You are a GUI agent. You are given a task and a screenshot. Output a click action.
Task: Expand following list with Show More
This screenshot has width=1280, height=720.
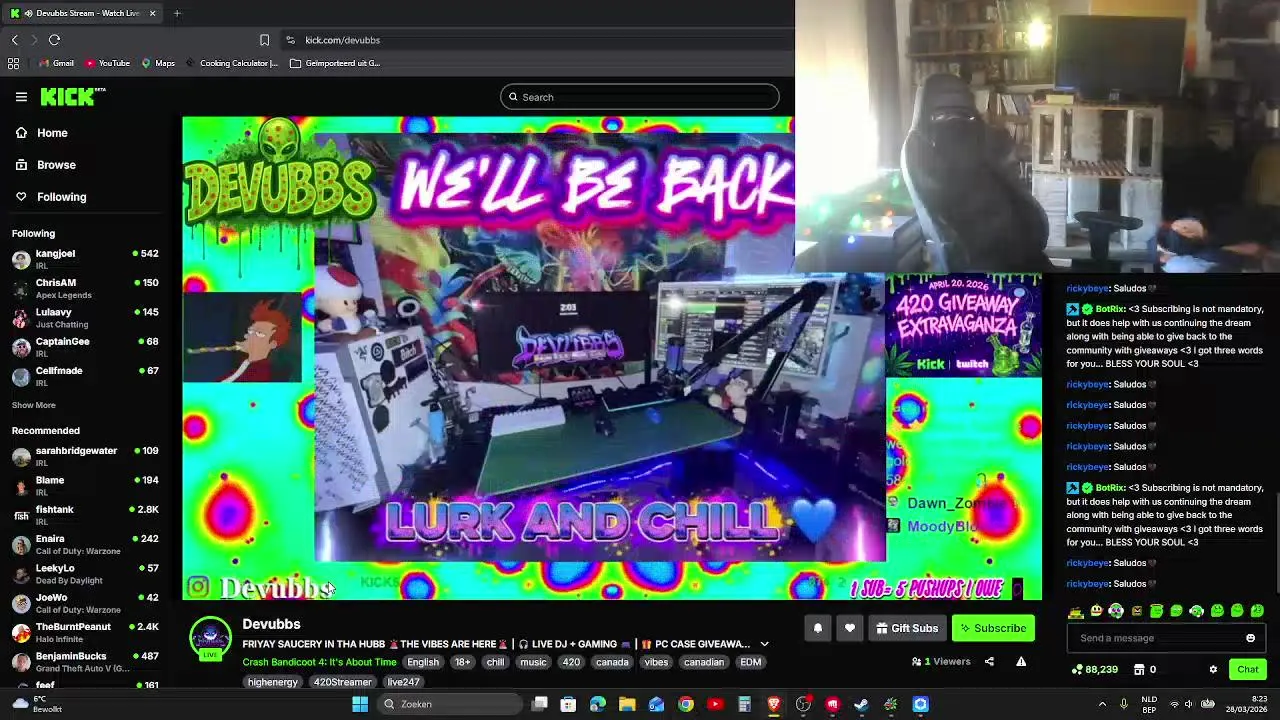point(34,405)
